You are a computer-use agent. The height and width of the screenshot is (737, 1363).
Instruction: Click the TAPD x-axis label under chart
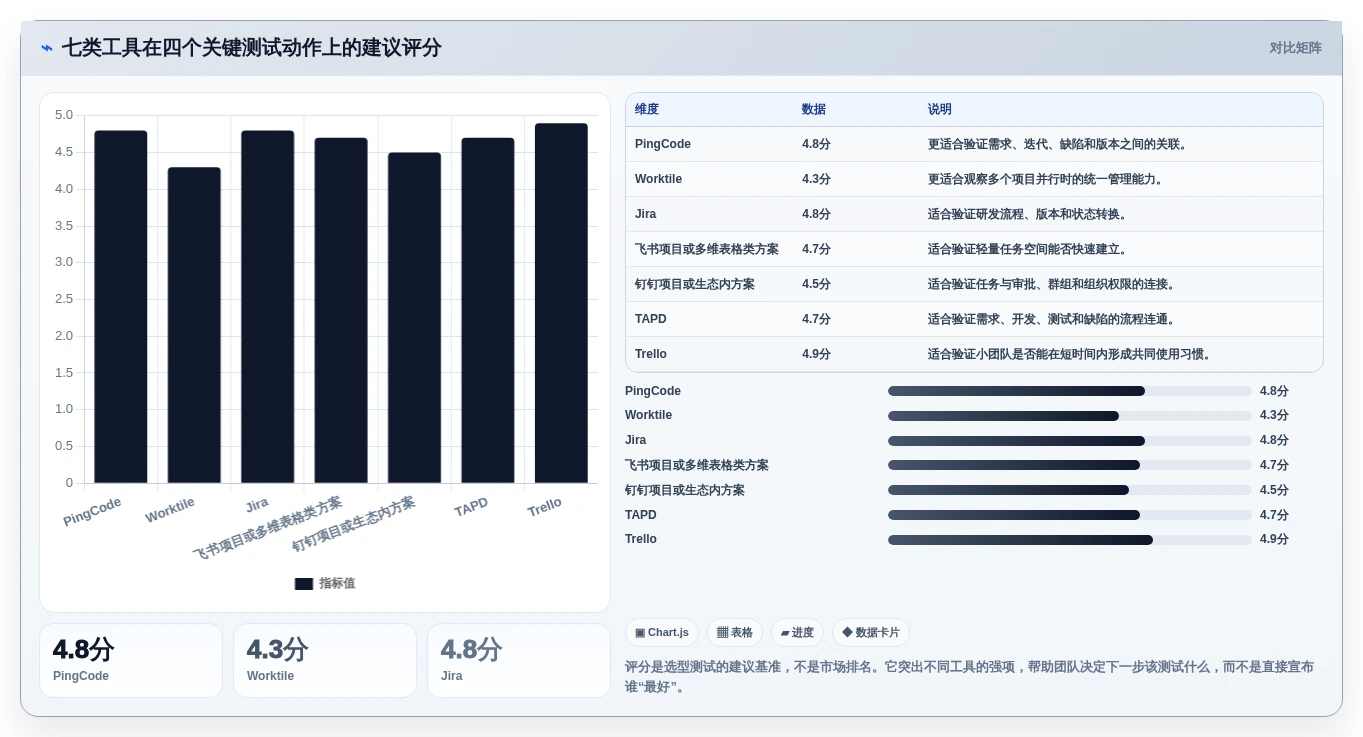click(471, 507)
